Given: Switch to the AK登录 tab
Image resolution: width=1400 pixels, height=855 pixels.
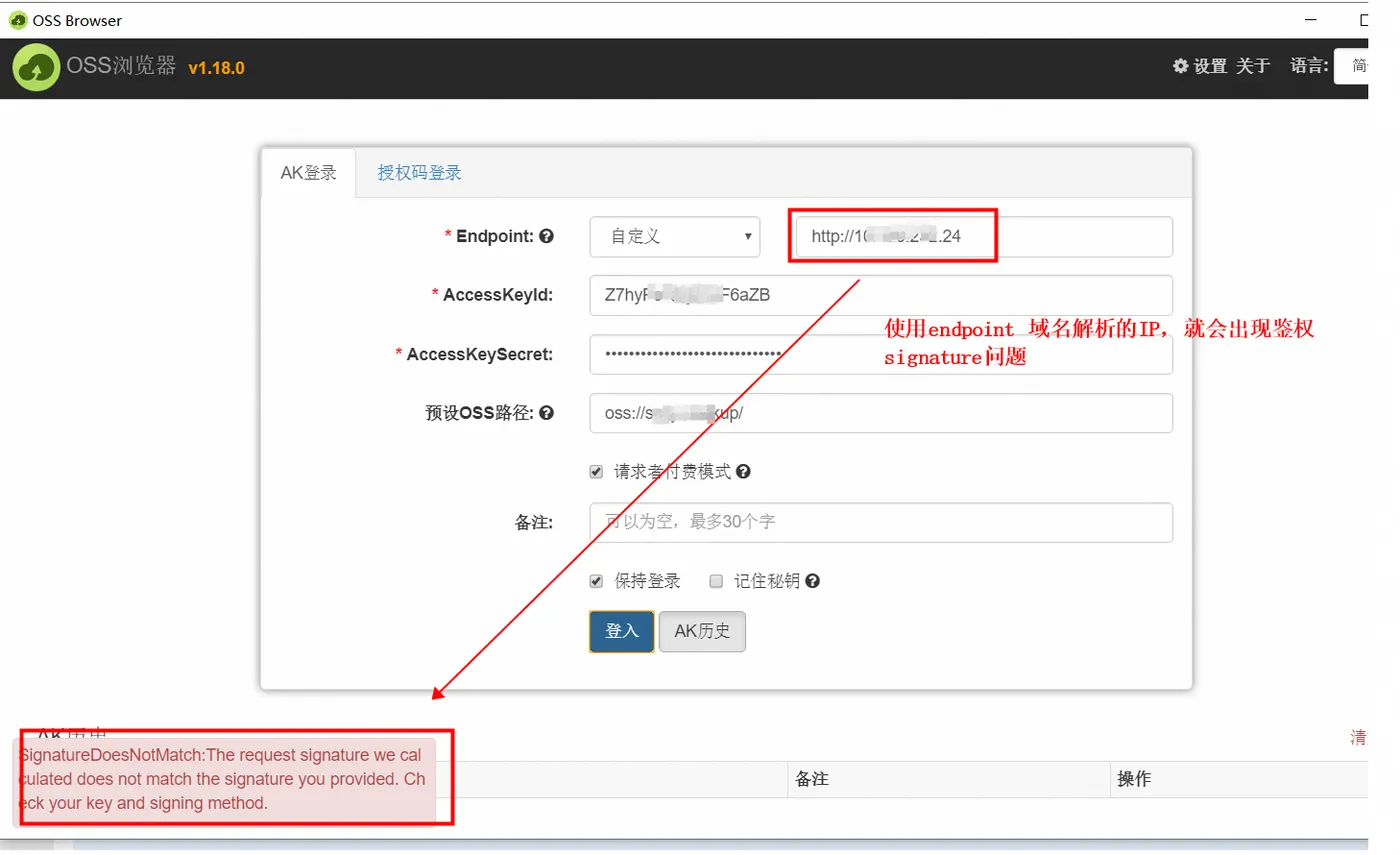Looking at the screenshot, I should click(x=308, y=172).
